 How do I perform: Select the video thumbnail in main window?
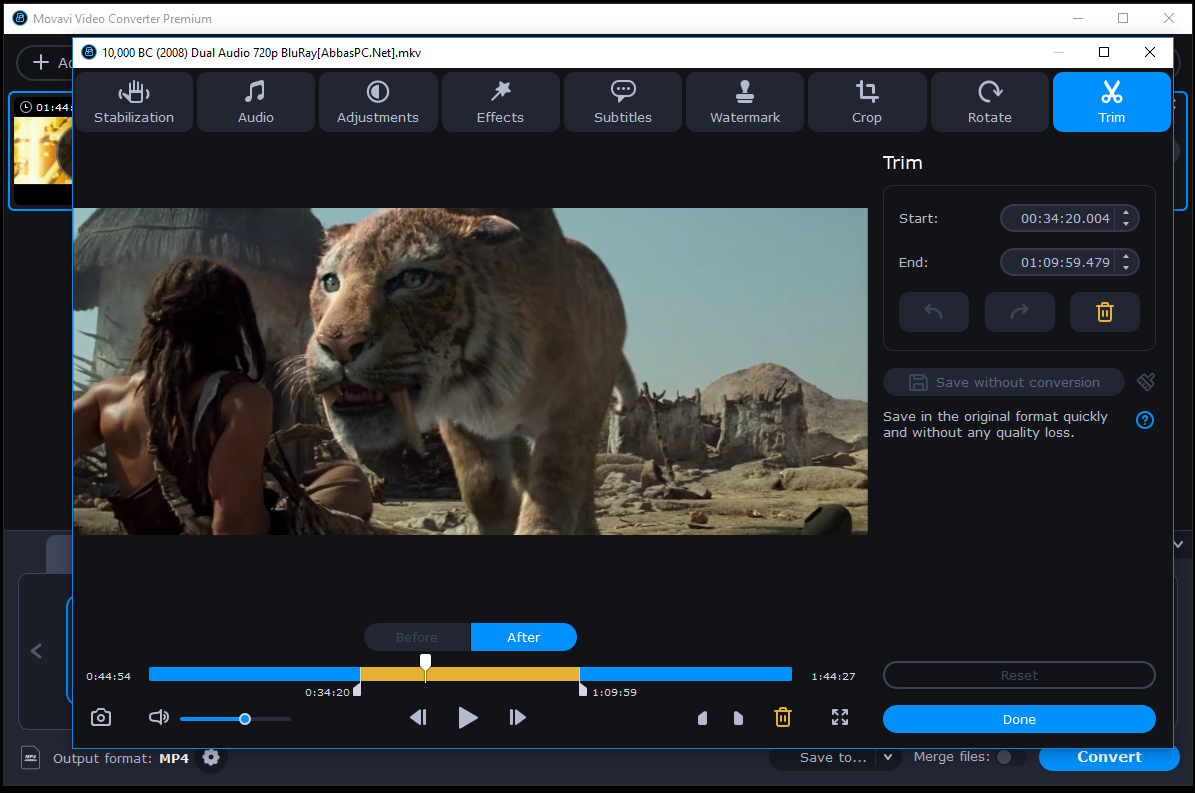(43, 150)
